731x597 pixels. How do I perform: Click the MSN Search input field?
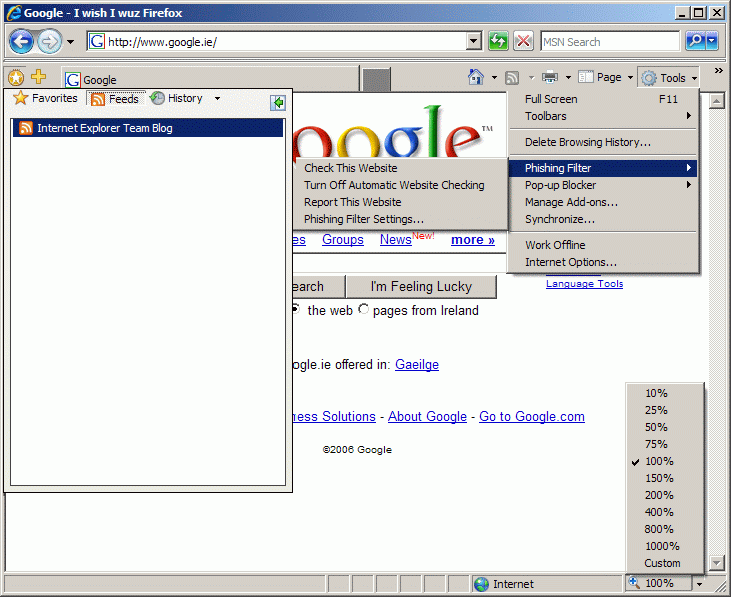click(610, 42)
